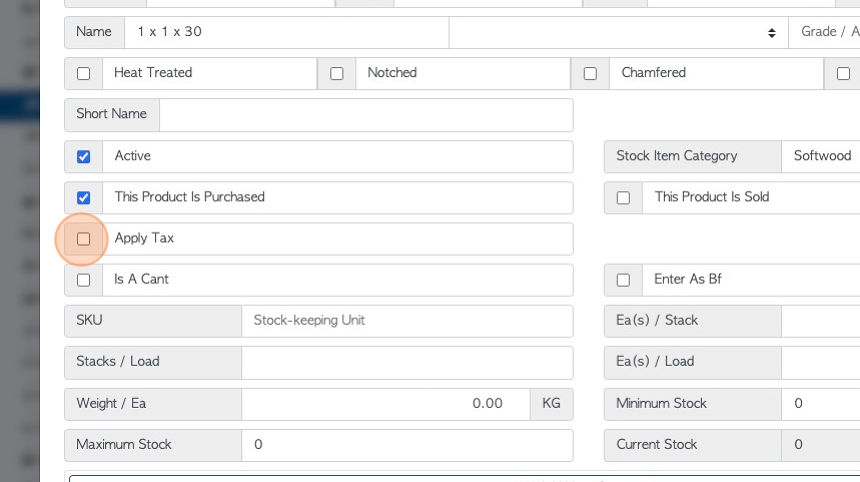Image resolution: width=860 pixels, height=482 pixels.
Task: Open the dropdown beside the Name field
Action: pos(618,32)
